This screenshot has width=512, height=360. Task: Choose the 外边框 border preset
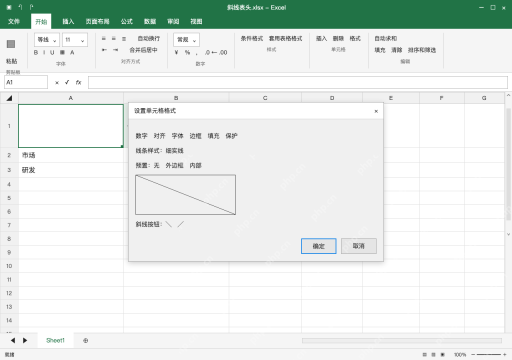coord(174,165)
